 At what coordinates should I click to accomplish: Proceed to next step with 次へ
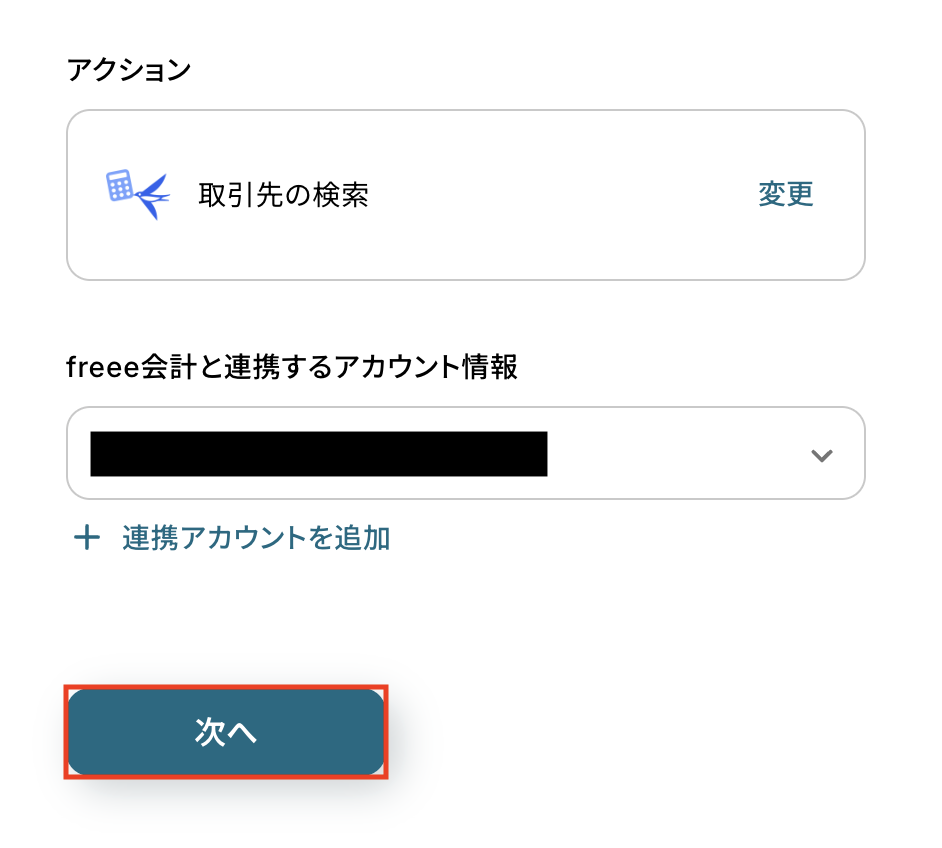[226, 733]
